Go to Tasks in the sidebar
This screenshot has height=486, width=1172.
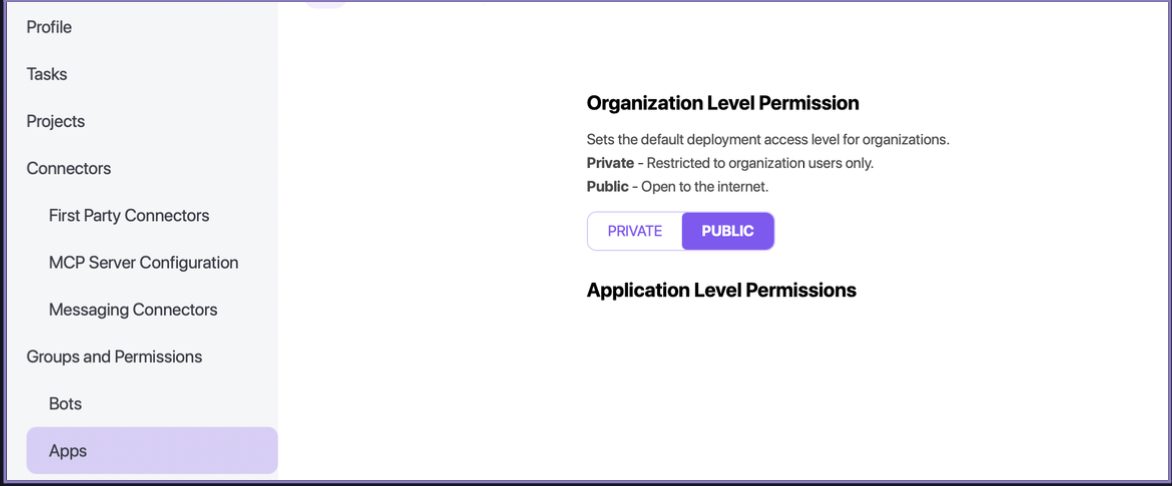[x=47, y=74]
